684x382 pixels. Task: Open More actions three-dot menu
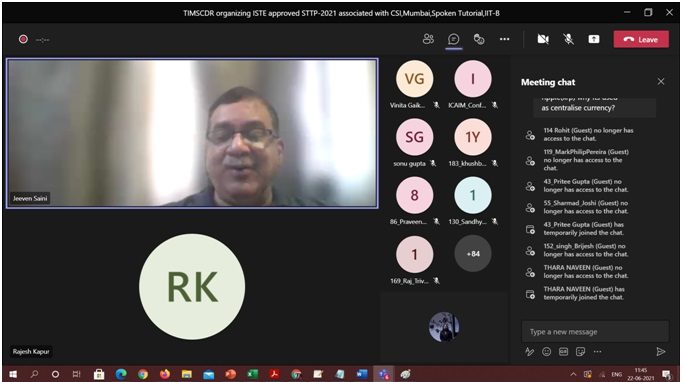pyautogui.click(x=505, y=39)
